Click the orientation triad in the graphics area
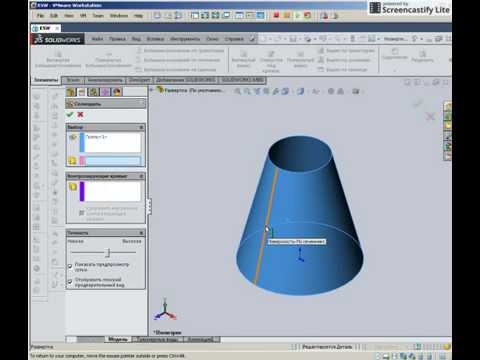Viewport: 480px width, 360px height. pos(165,311)
